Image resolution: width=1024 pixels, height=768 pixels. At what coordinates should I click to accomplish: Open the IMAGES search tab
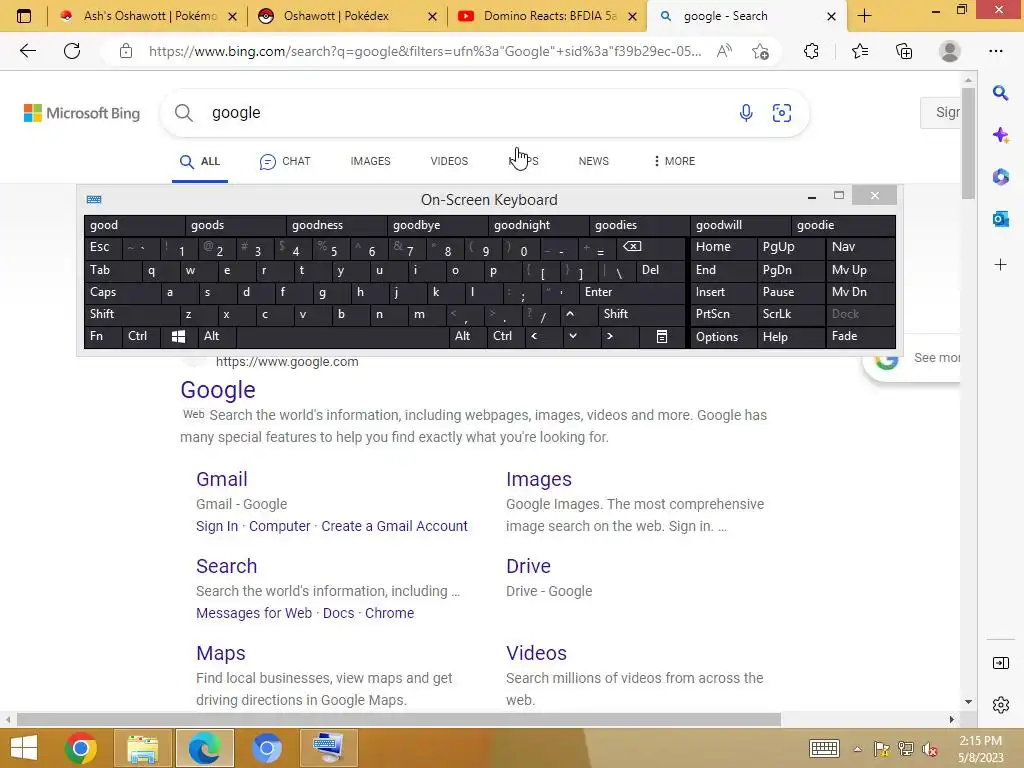370,161
